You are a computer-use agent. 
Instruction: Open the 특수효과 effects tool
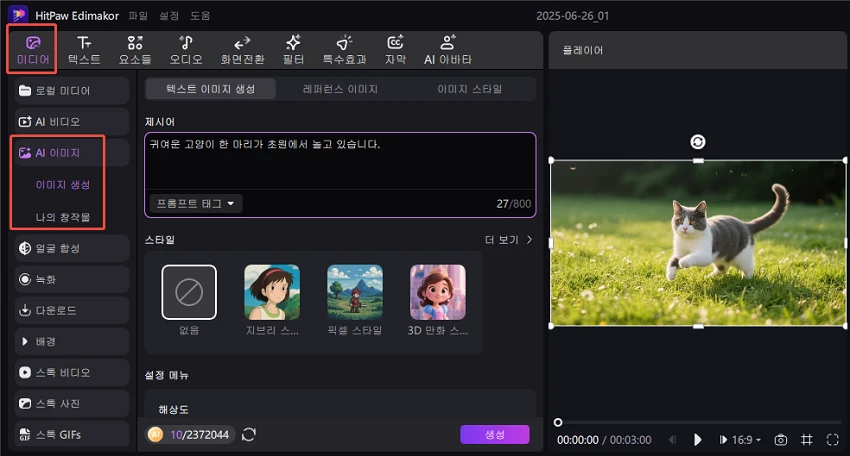tap(344, 50)
